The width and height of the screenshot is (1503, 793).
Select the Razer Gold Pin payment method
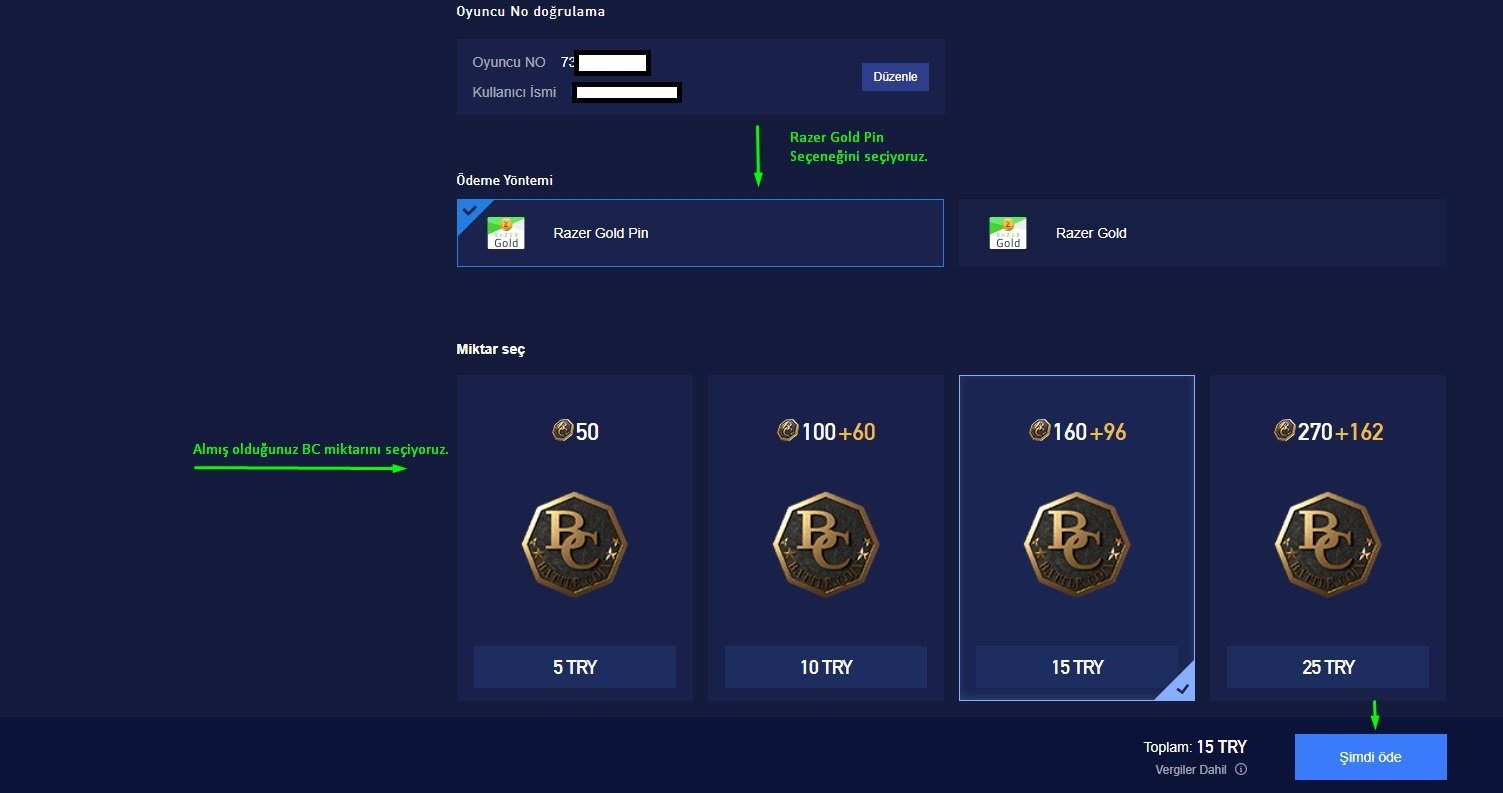click(700, 233)
